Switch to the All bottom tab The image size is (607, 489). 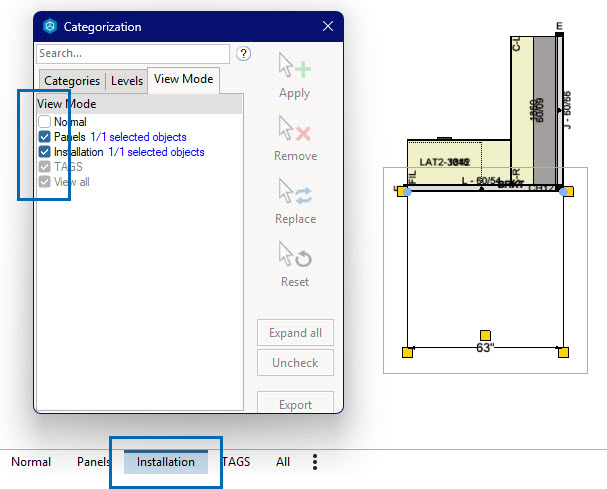[x=283, y=462]
